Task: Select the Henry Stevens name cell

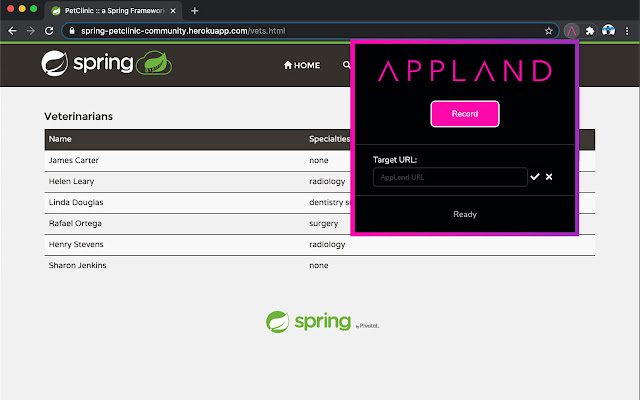Action: (76, 244)
